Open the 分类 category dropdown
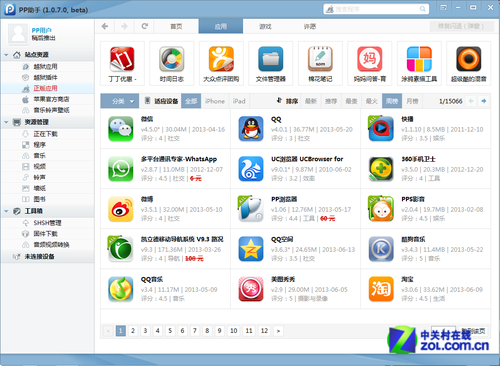This screenshot has height=366, width=500. (119, 101)
